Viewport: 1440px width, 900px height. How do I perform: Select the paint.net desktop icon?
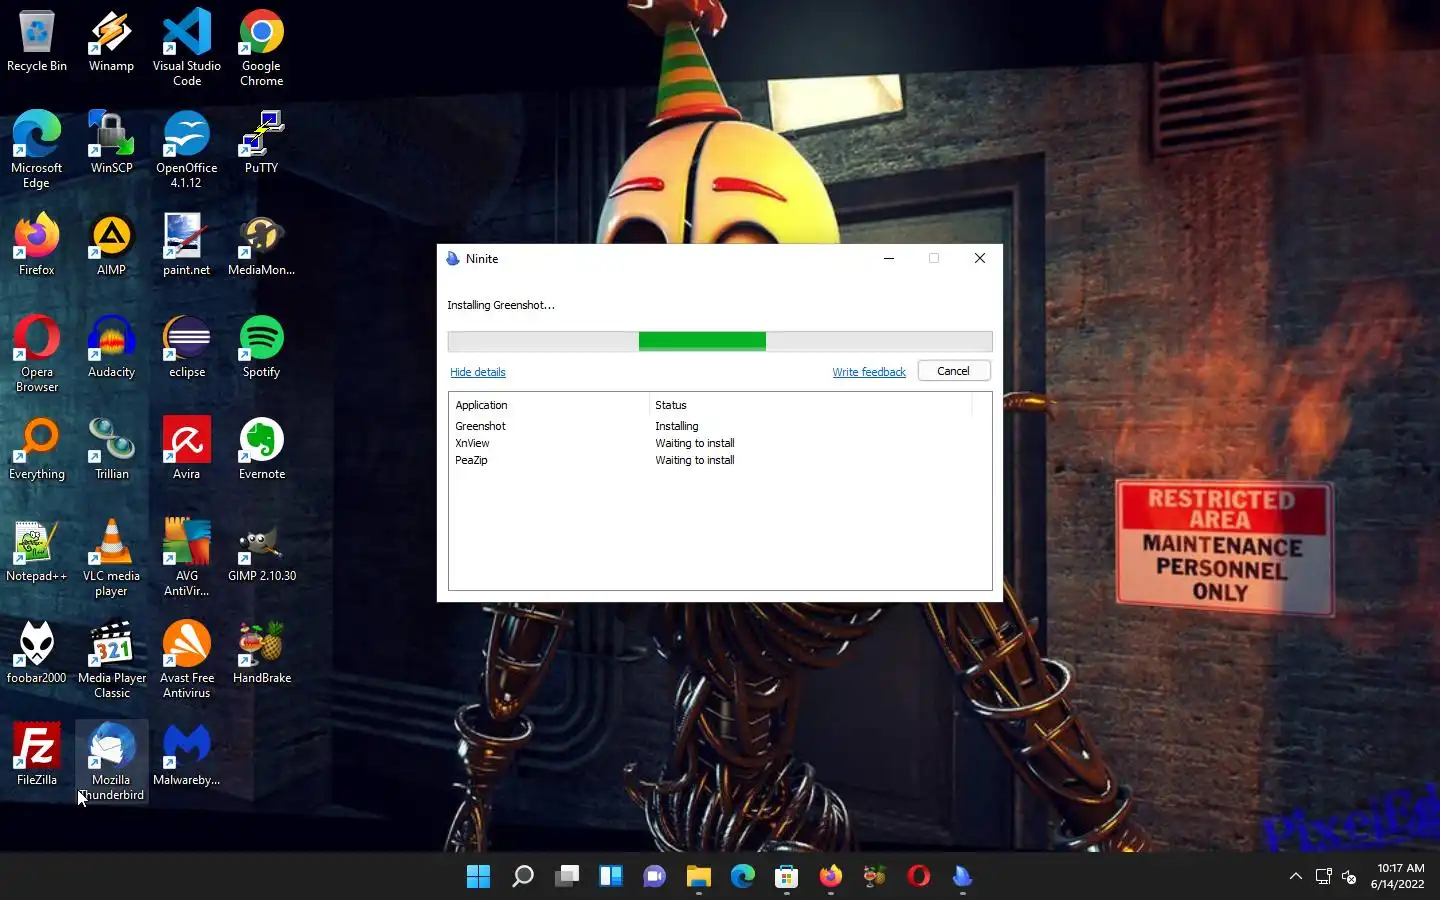[x=187, y=245]
